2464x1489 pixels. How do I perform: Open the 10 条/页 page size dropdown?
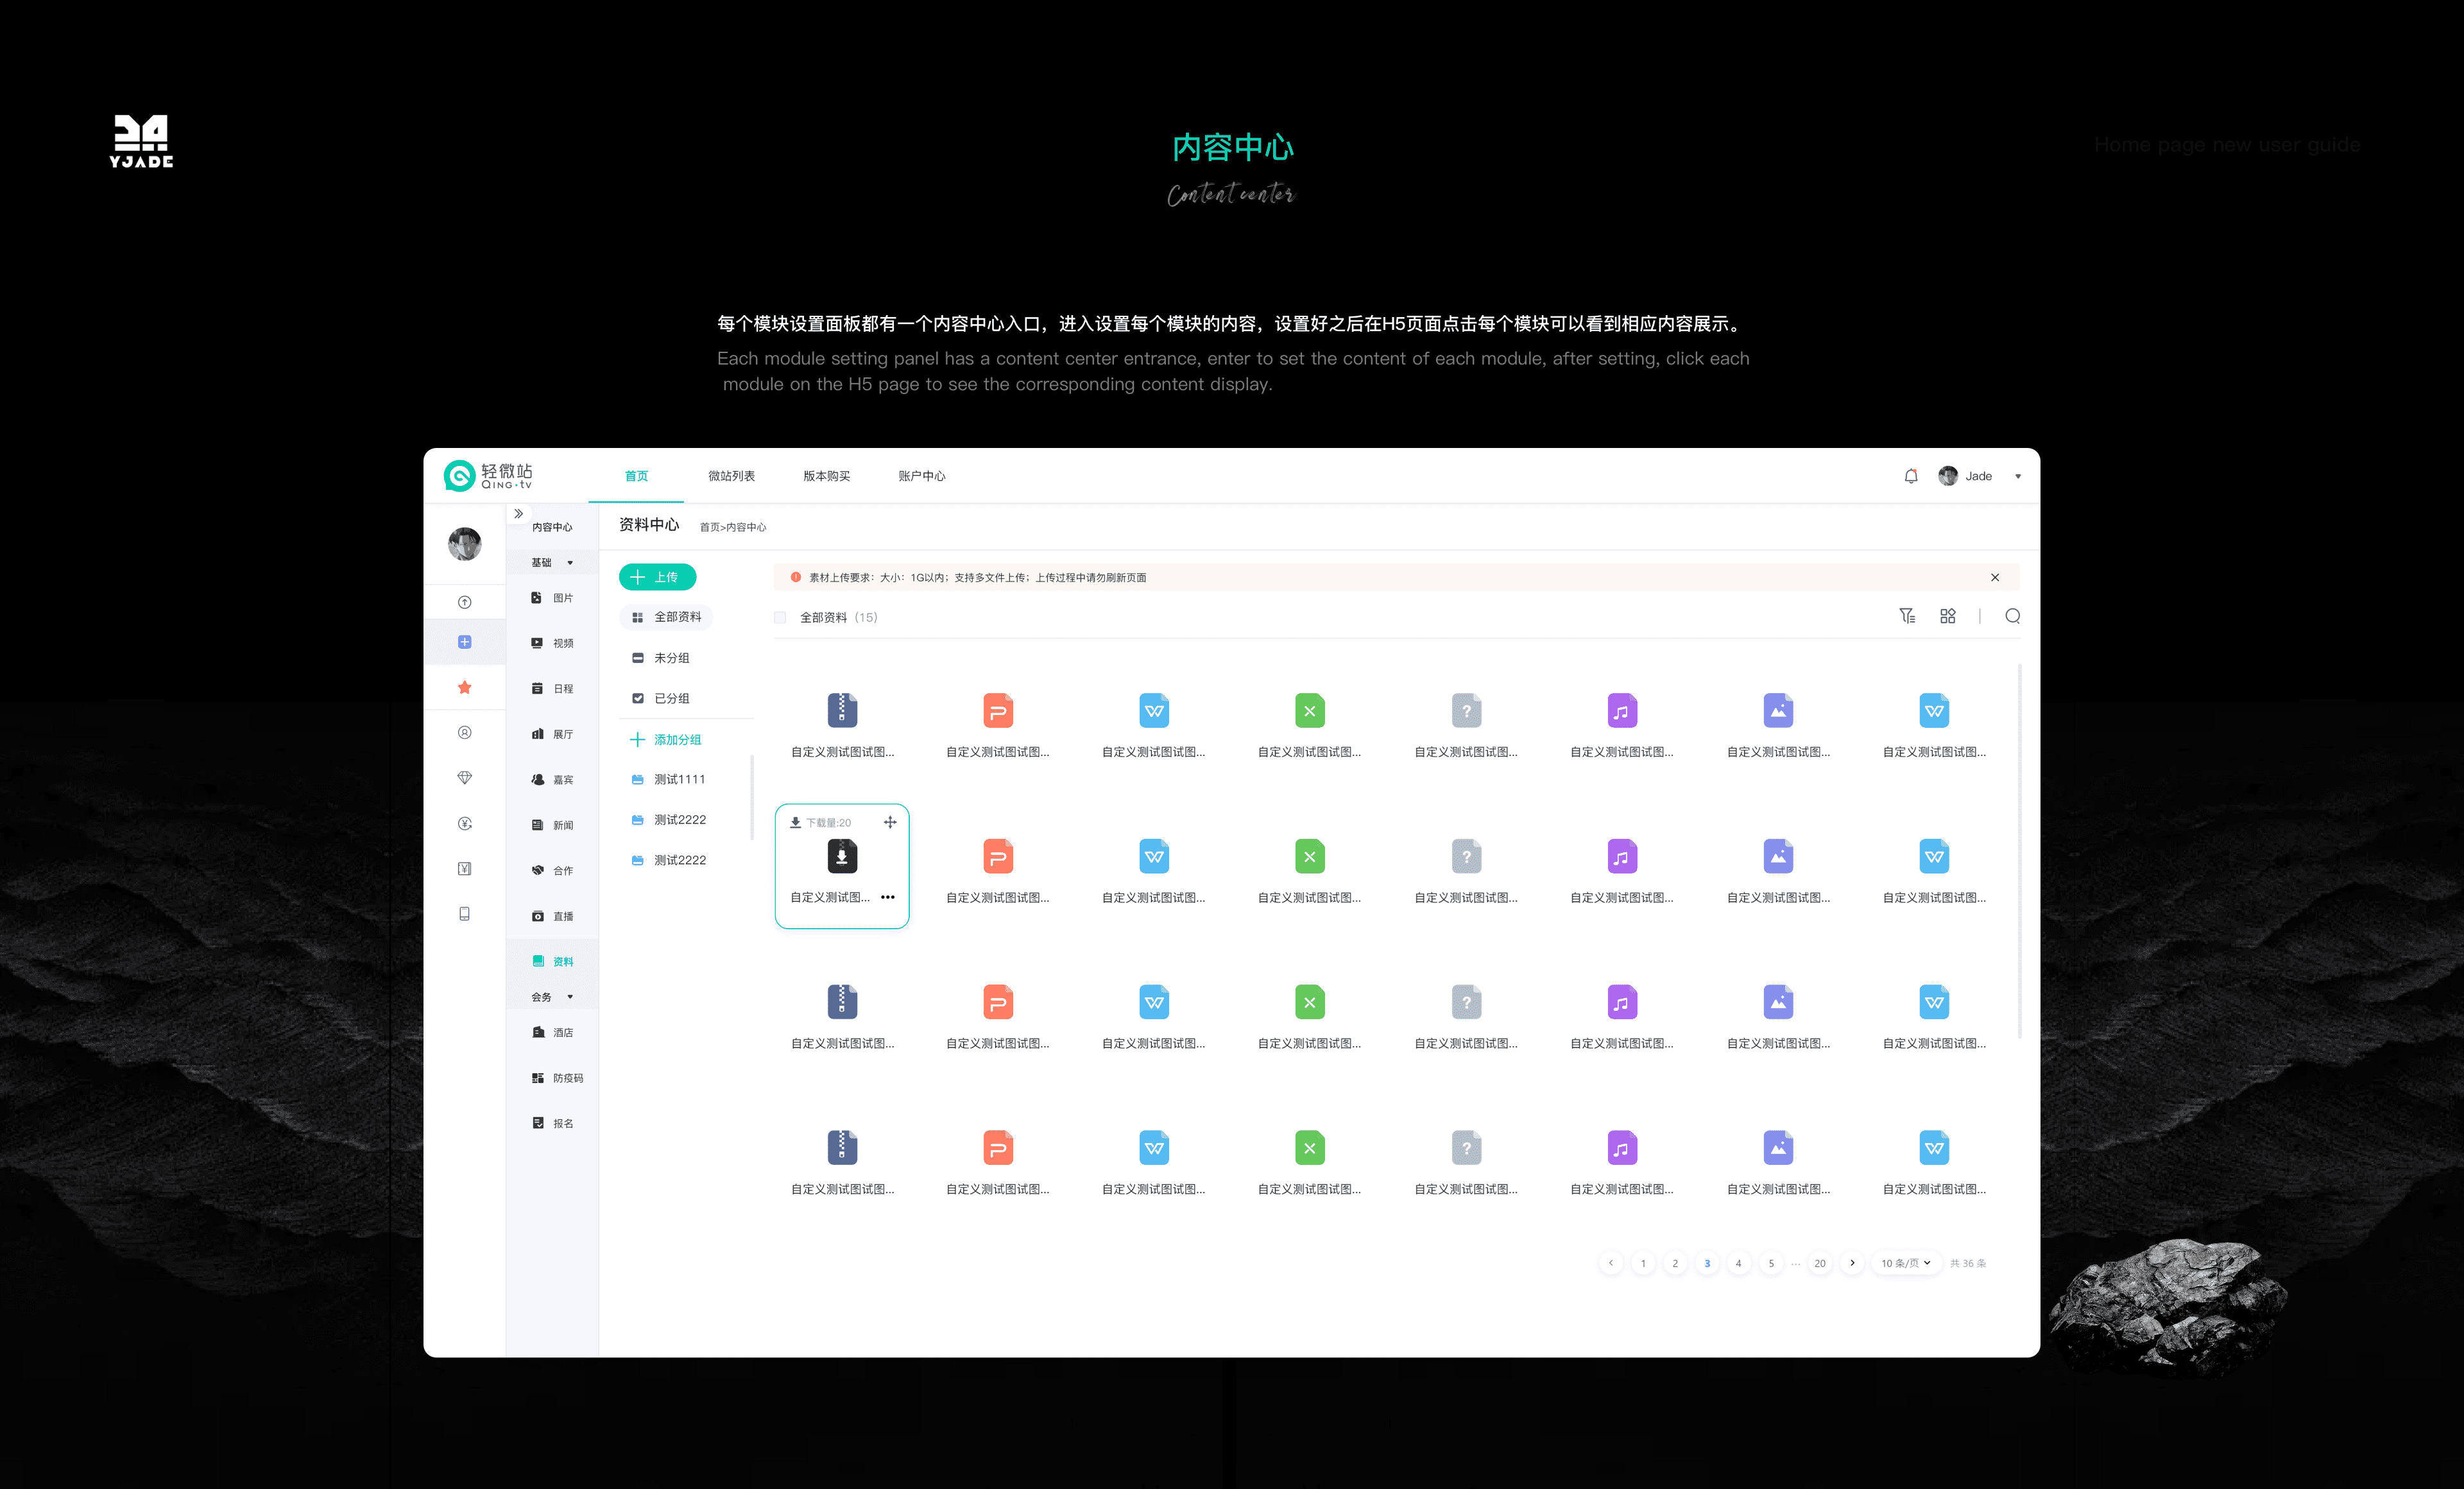coord(1905,1263)
